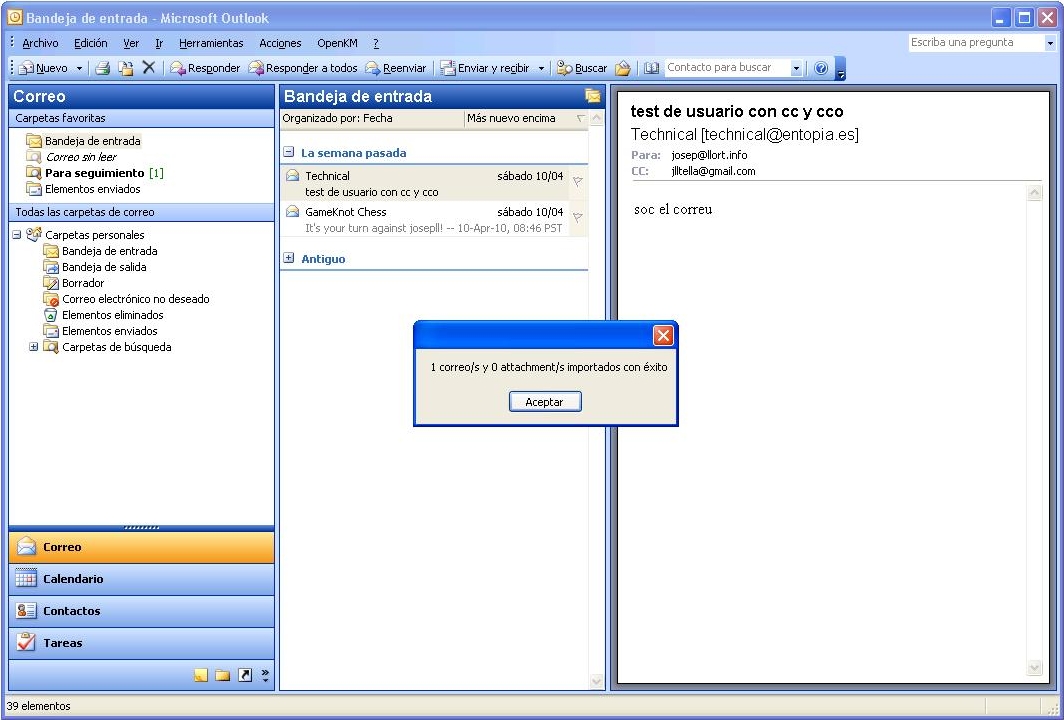Screen dimensions: 1064x720
Task: Click the josep@llort.info recipient address
Action: tap(709, 155)
